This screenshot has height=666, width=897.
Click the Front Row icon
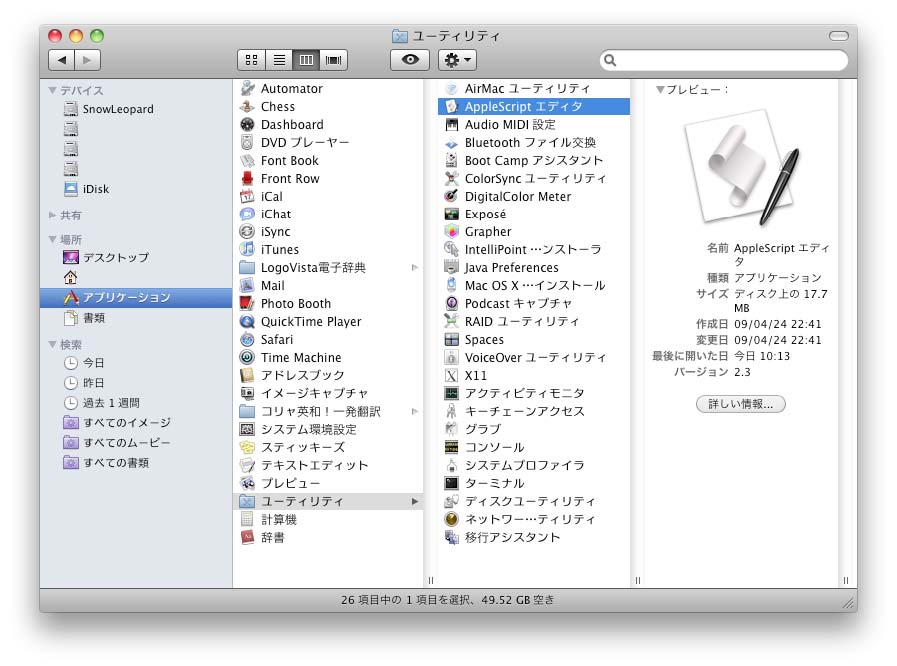247,178
